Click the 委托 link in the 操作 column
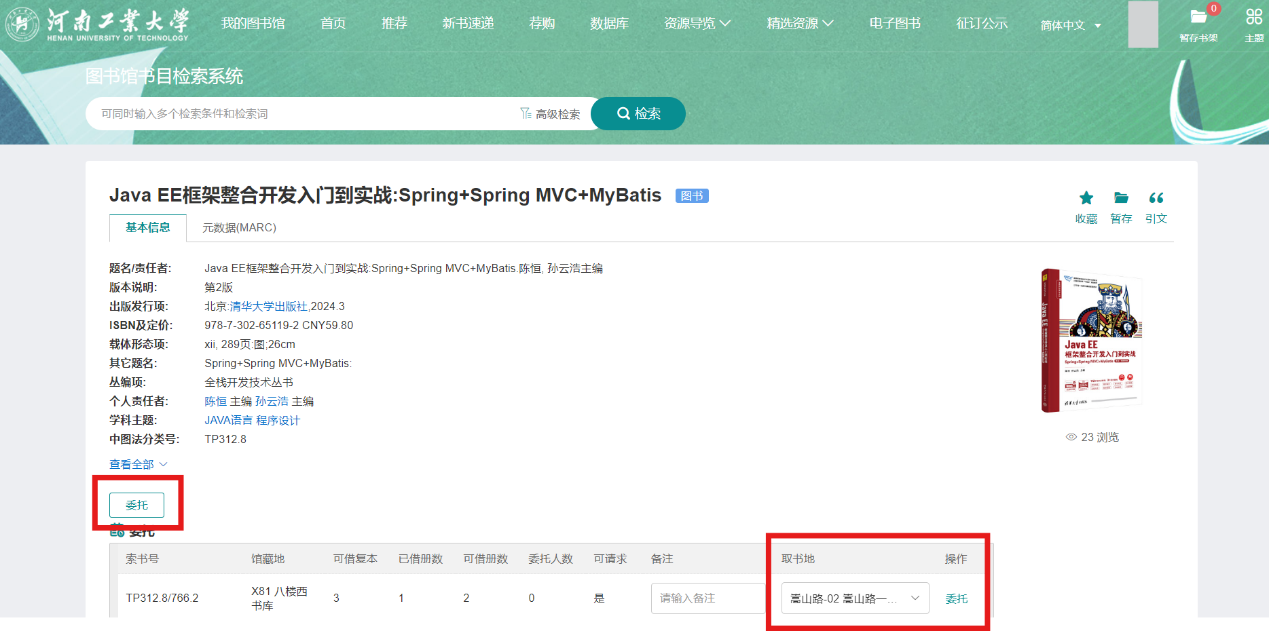1269x631 pixels. click(956, 598)
